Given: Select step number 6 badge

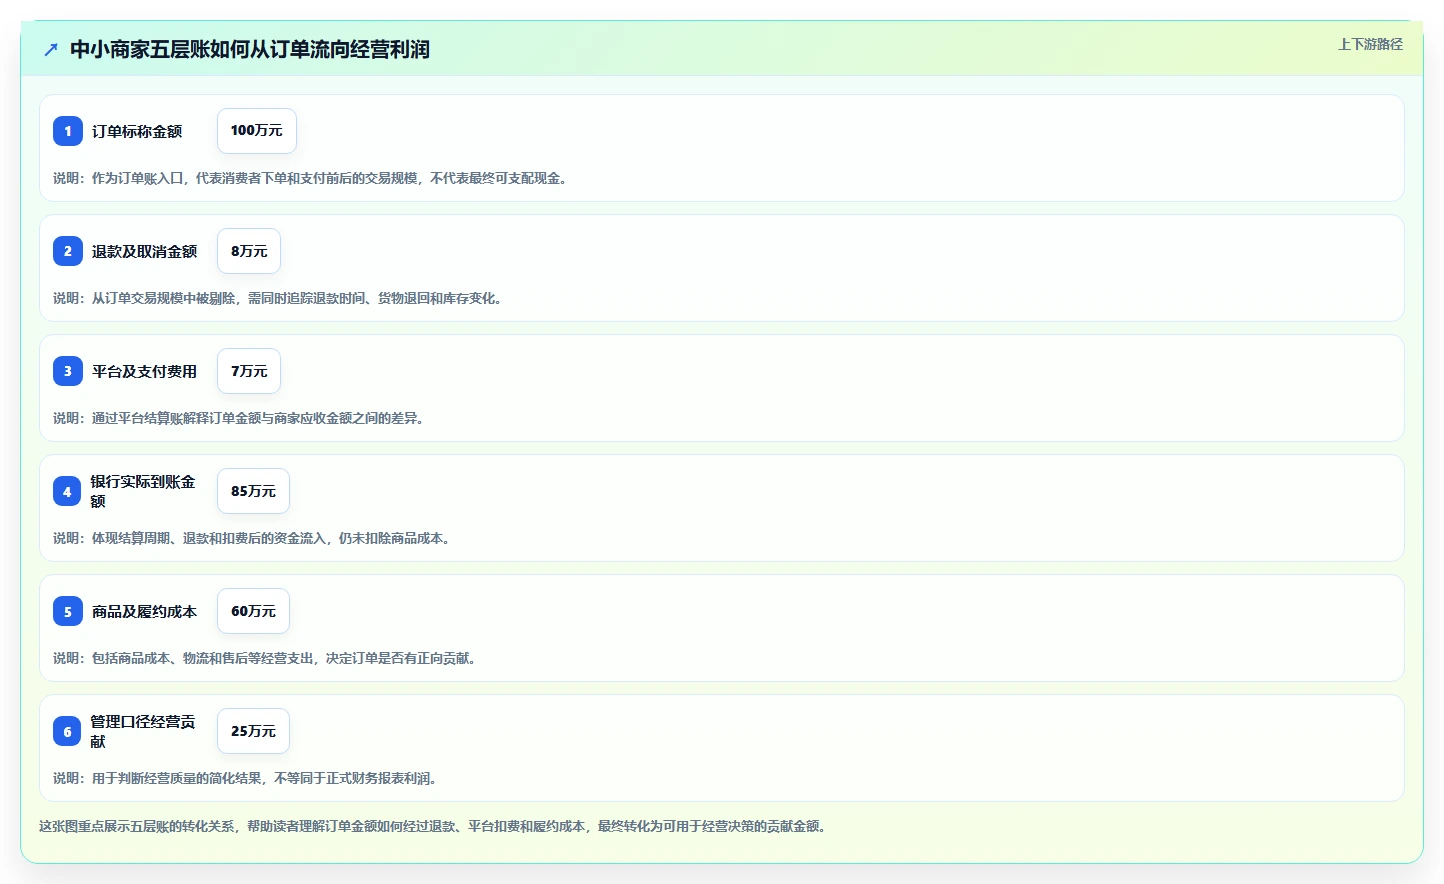Looking at the screenshot, I should (67, 731).
